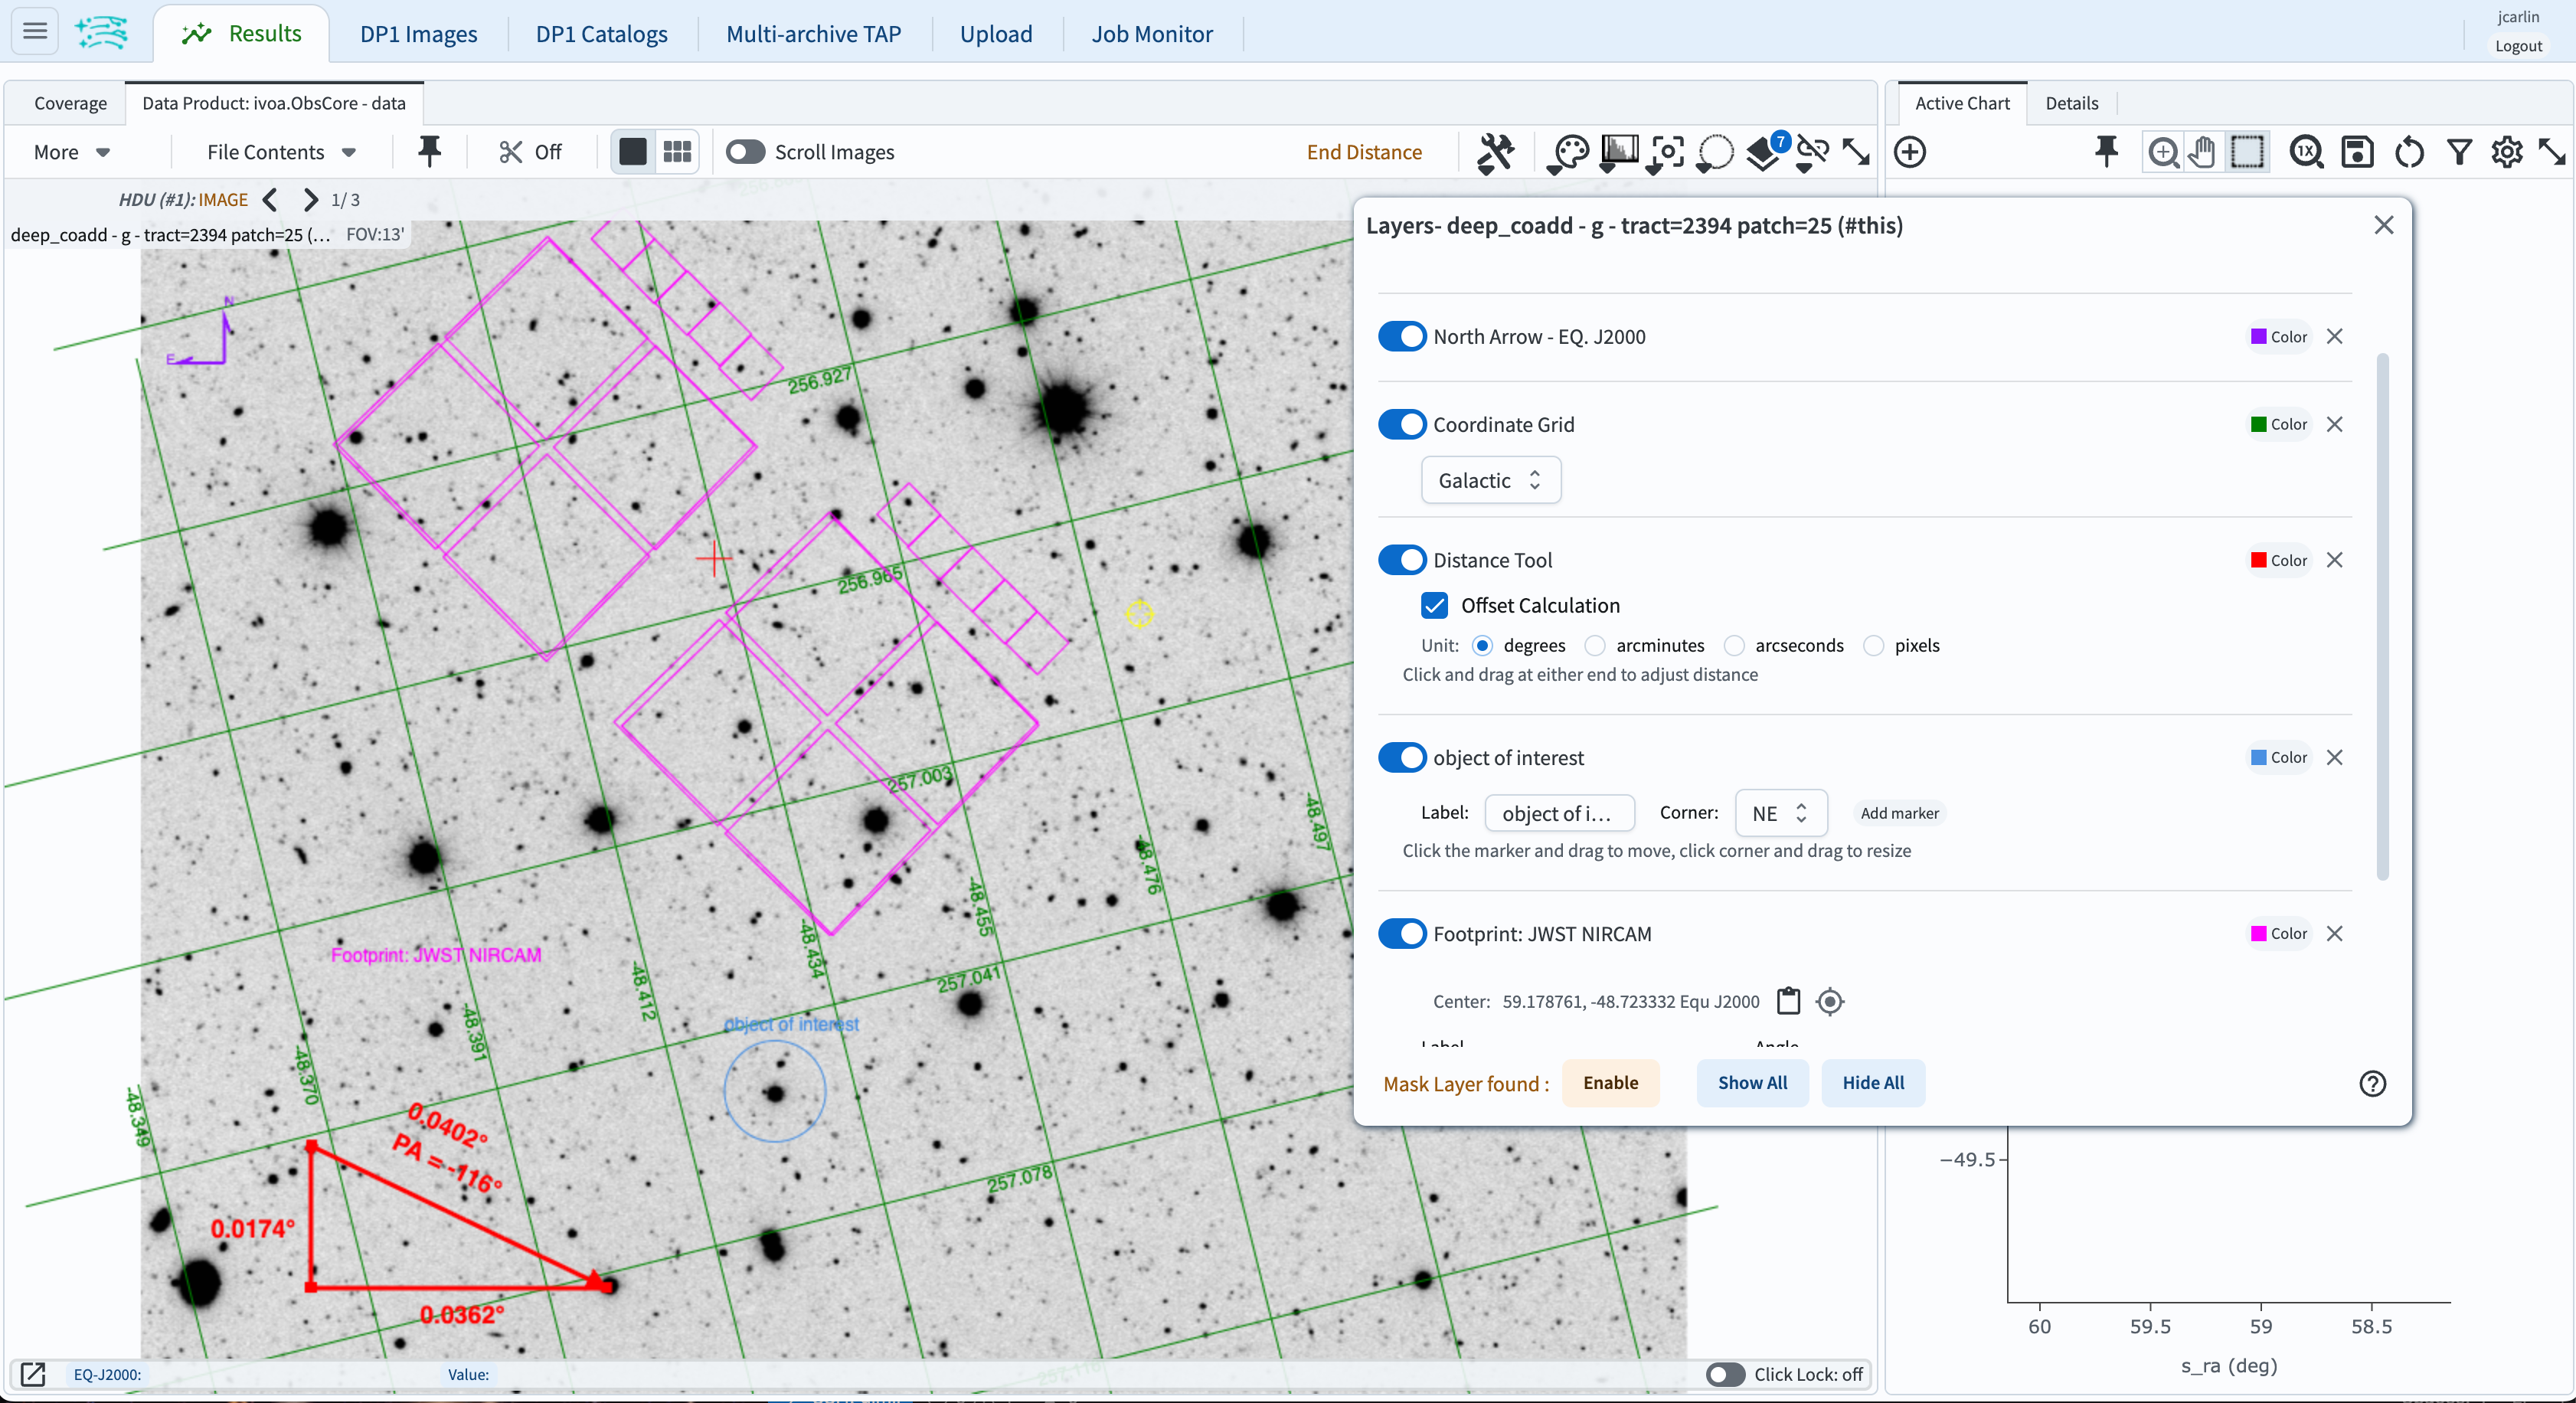
Task: Go to next HDU with right chevron
Action: [x=311, y=200]
